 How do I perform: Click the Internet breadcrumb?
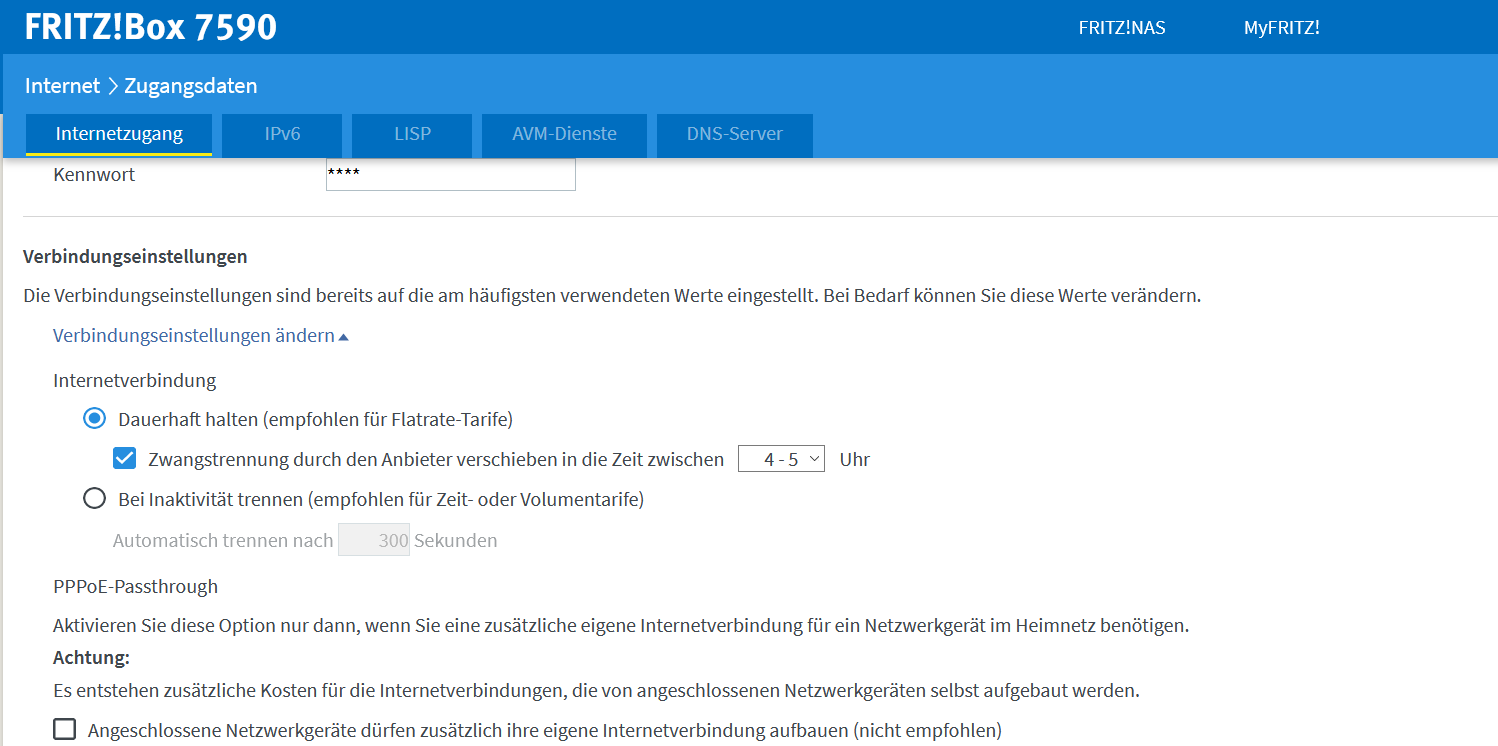[63, 86]
